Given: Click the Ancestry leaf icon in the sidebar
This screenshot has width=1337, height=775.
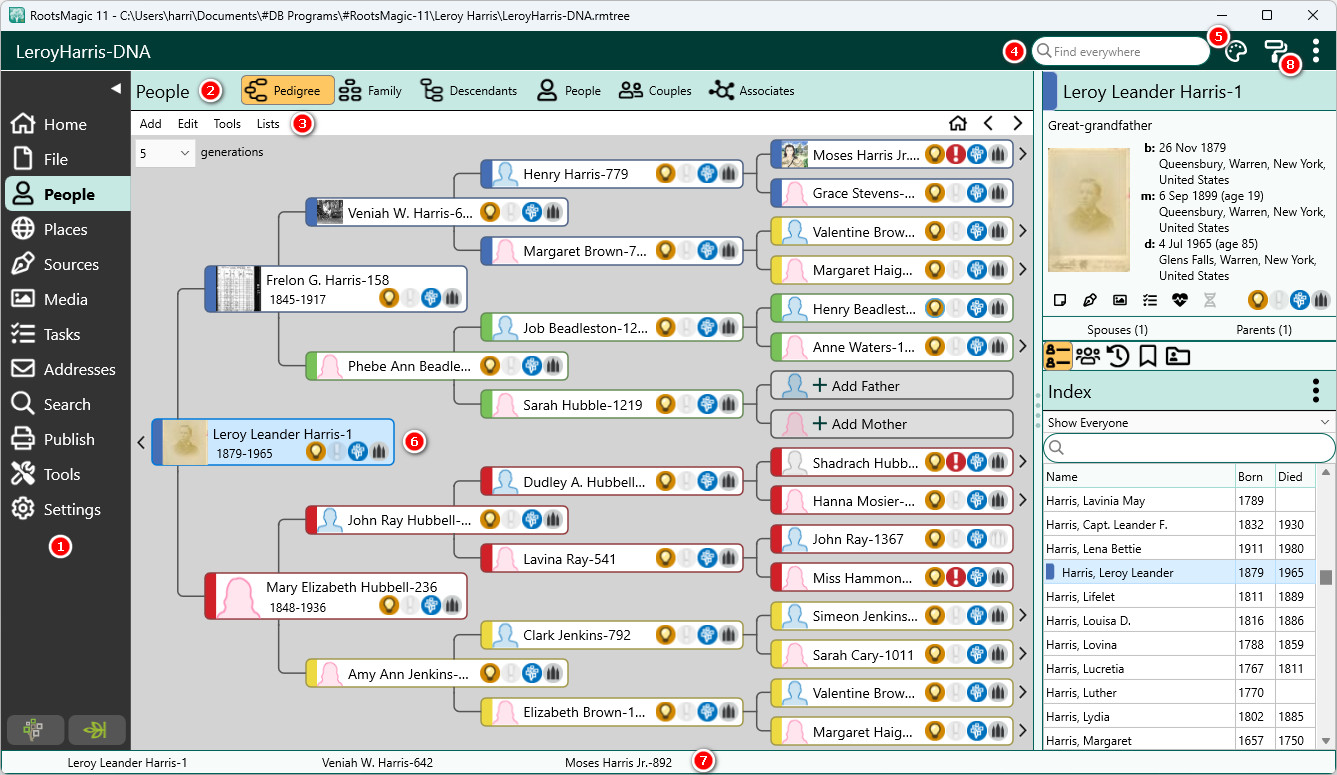Looking at the screenshot, I should [97, 730].
